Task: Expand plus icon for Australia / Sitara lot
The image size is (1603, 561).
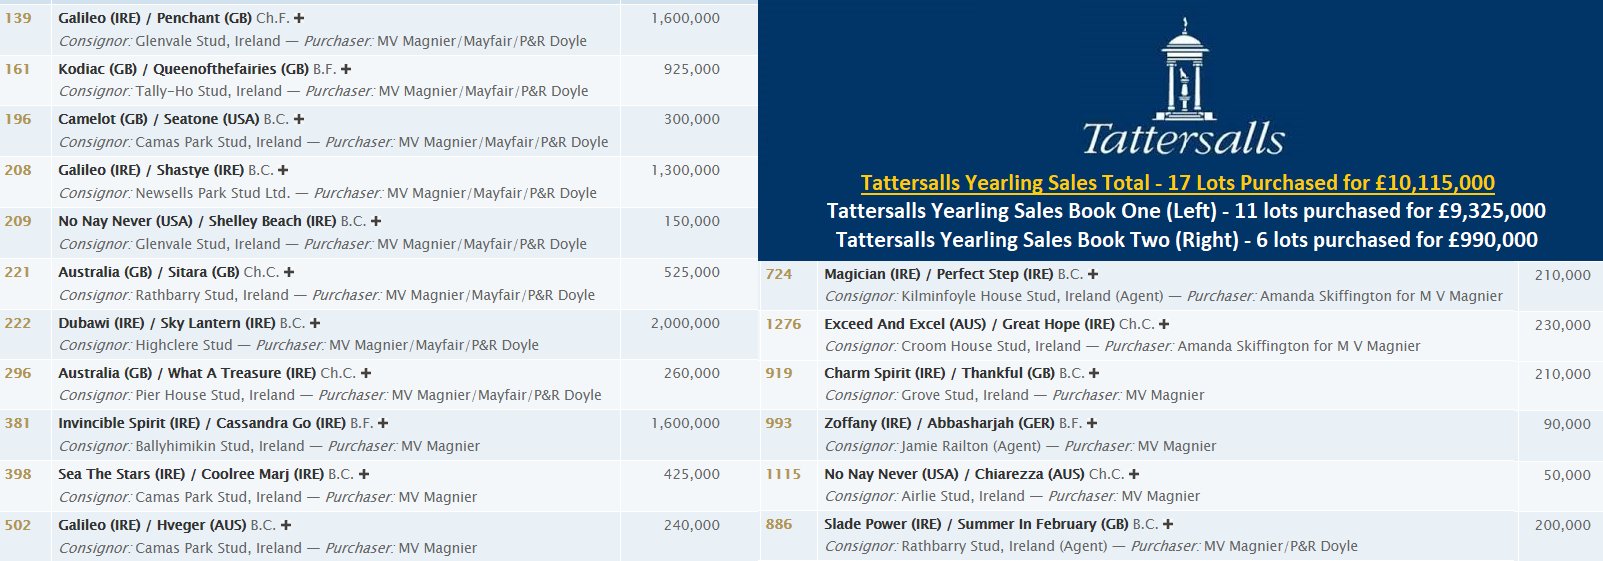Action: coord(289,273)
